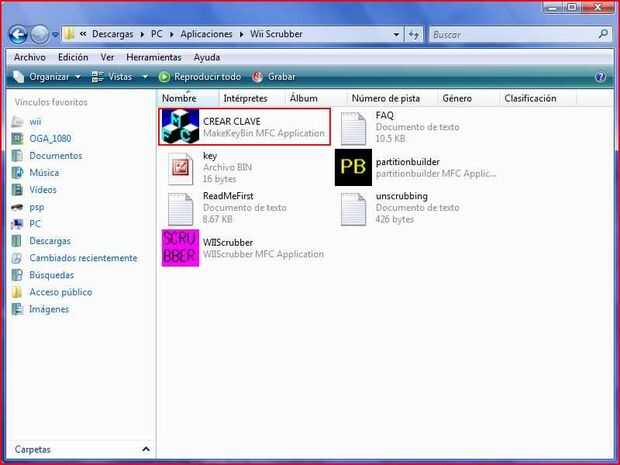Select the 'unscrubbing' file name text
This screenshot has width=620, height=465.
[402, 196]
